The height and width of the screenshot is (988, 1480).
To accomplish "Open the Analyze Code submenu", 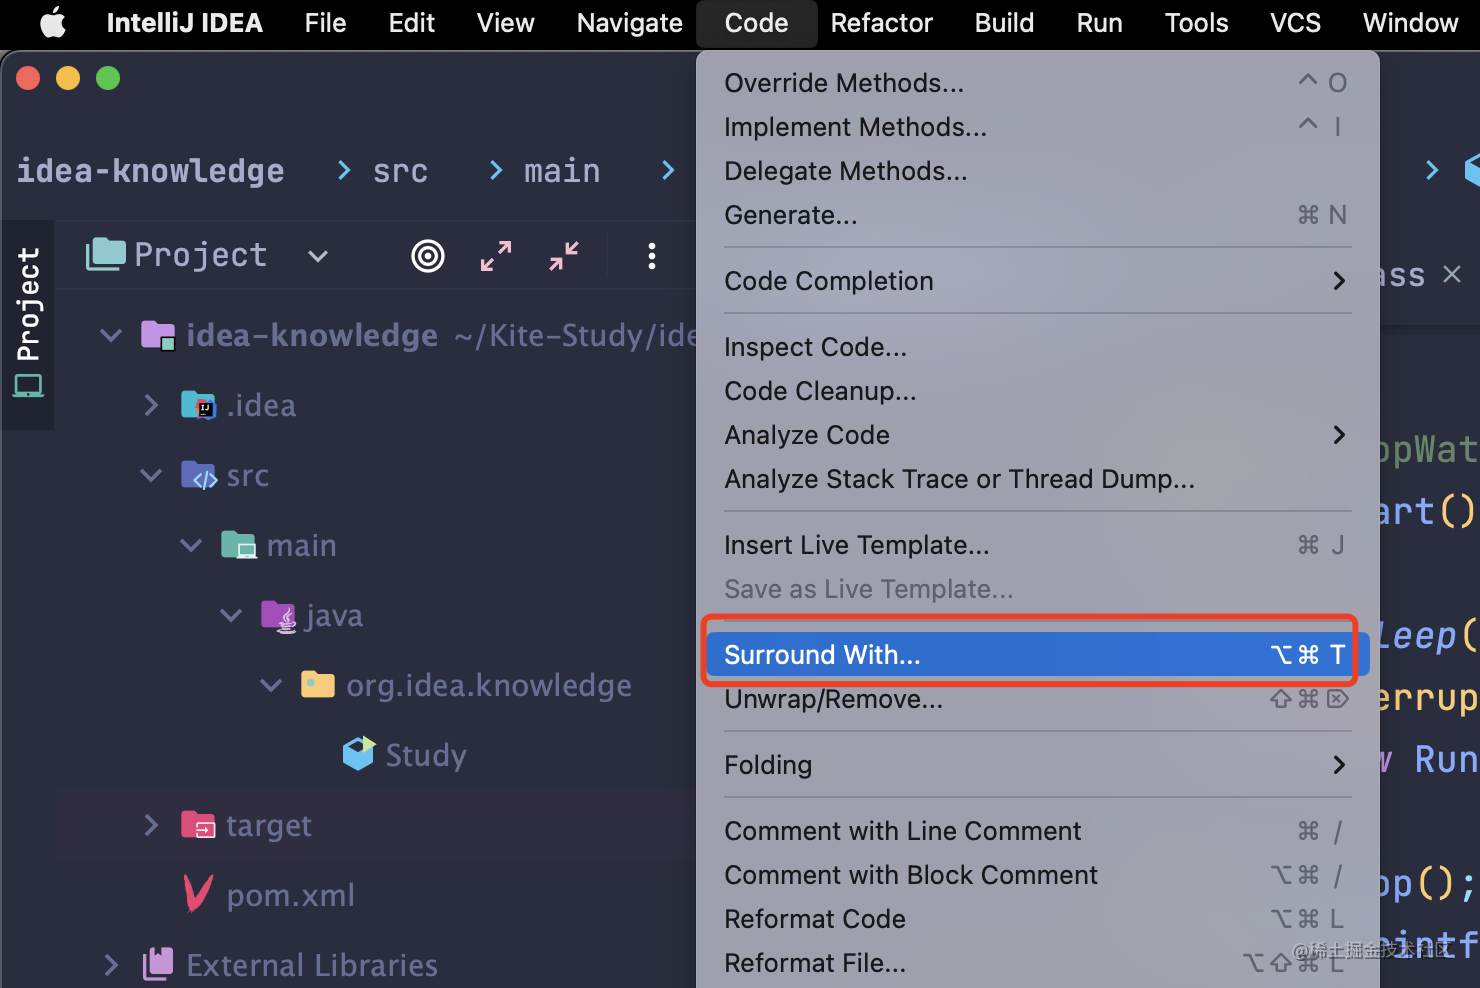I will tap(1037, 435).
